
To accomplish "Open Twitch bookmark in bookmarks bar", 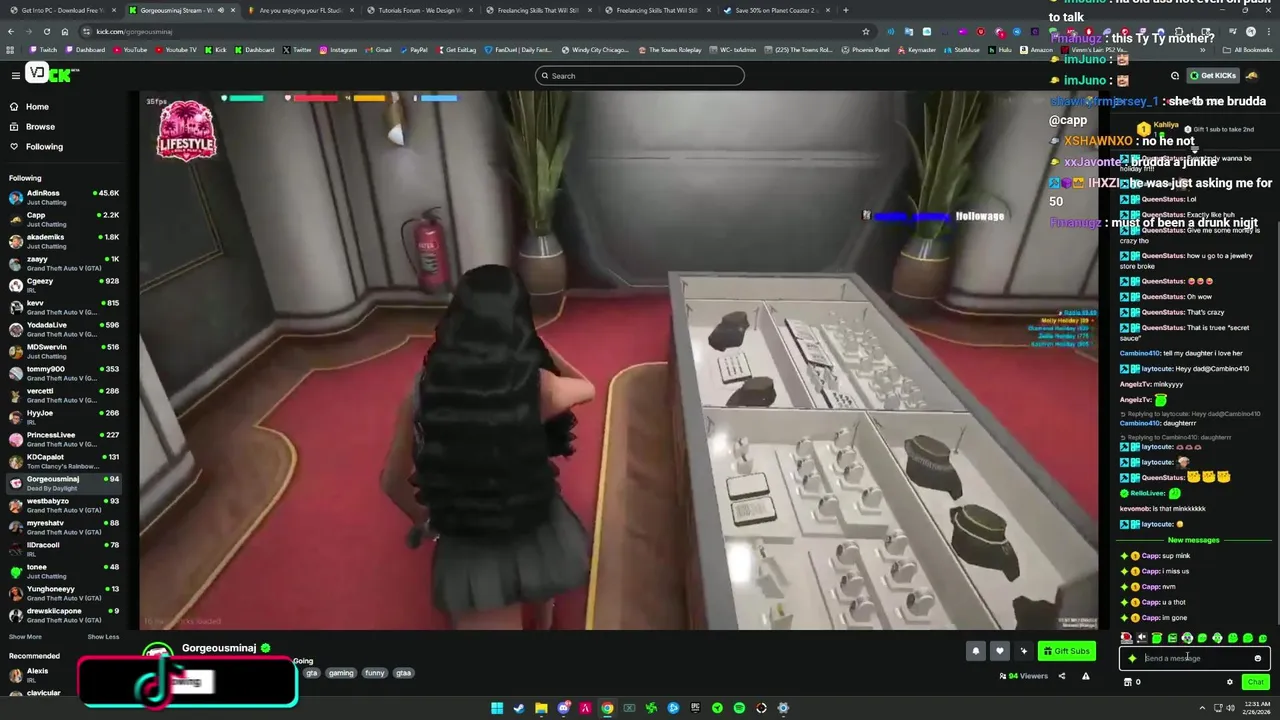I will click(x=44, y=50).
